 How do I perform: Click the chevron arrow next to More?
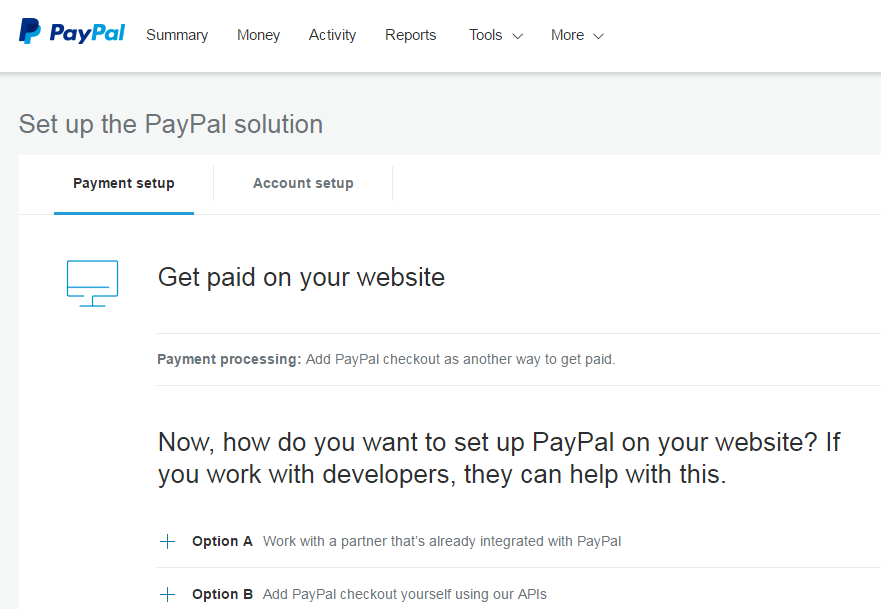click(598, 36)
